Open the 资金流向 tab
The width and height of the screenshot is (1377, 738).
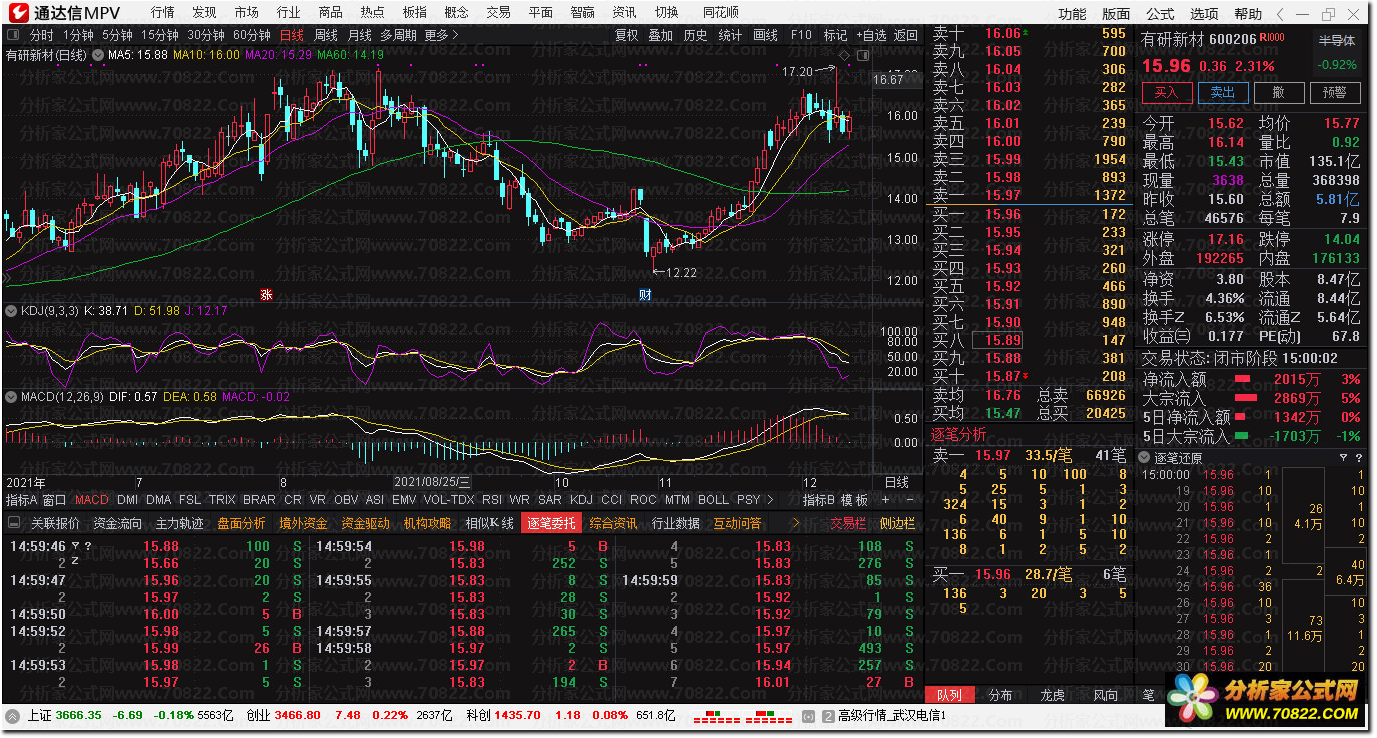tap(118, 523)
